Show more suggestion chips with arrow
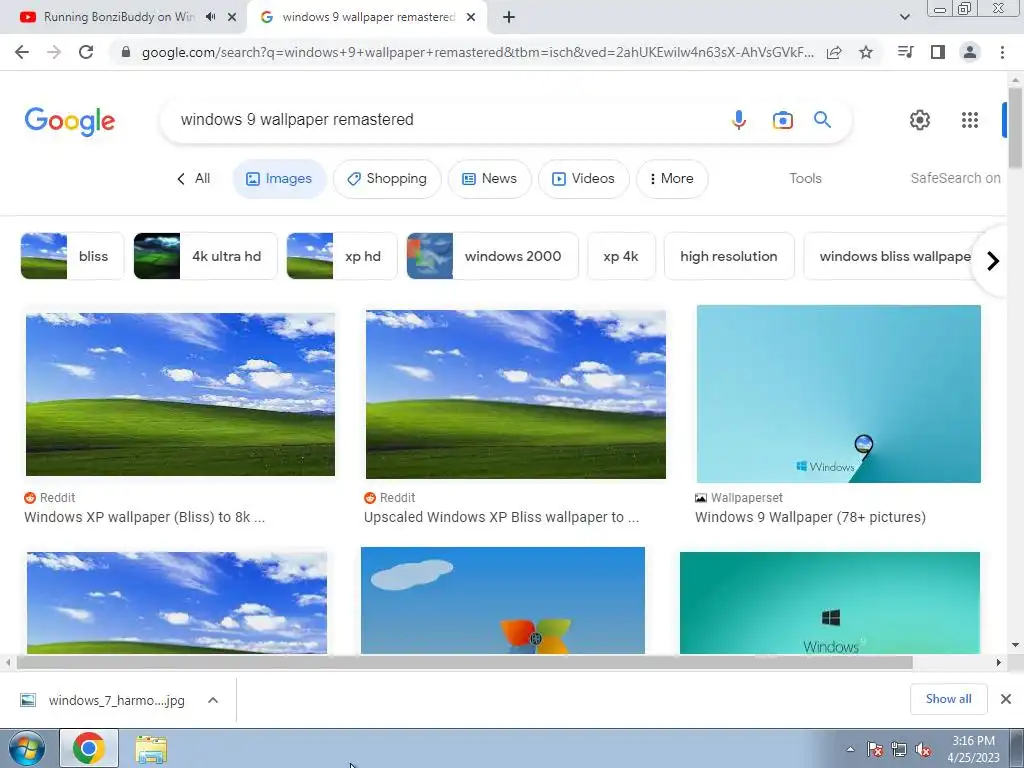This screenshot has height=768, width=1024. 993,261
